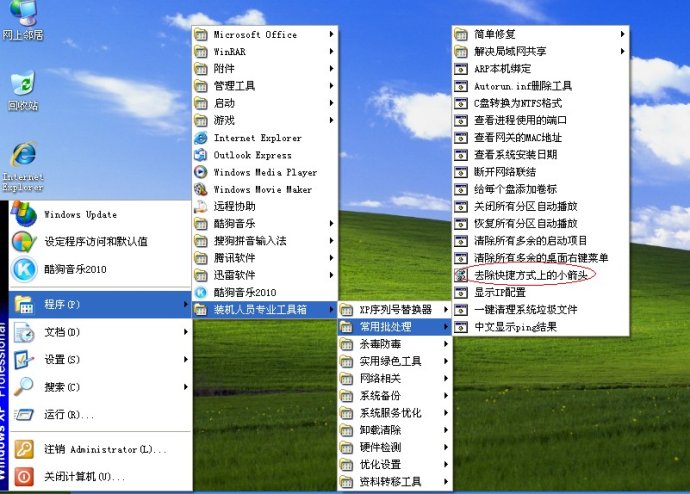Open the 启动 startup folder
Screen dimensions: 690x494
[265, 103]
